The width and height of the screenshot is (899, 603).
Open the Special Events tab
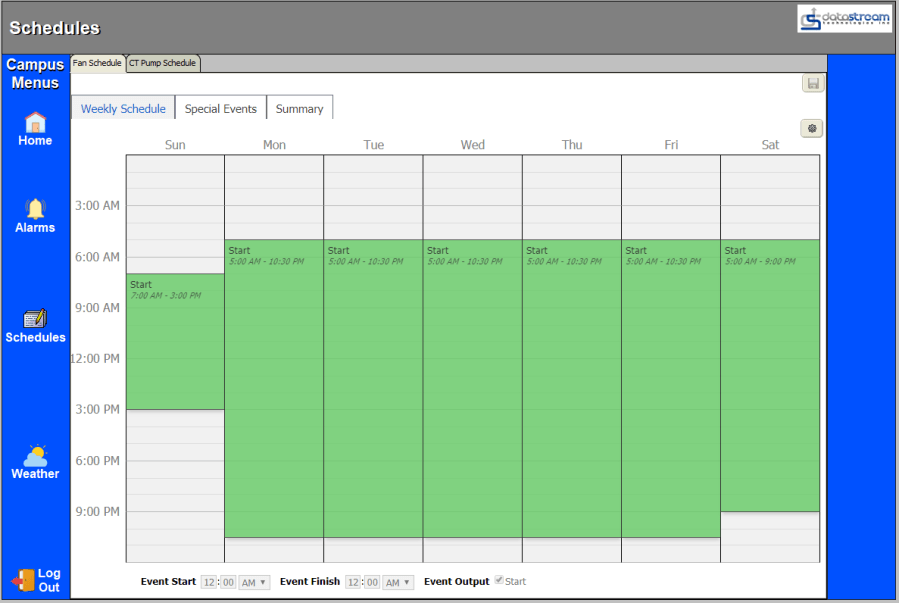[x=220, y=108]
